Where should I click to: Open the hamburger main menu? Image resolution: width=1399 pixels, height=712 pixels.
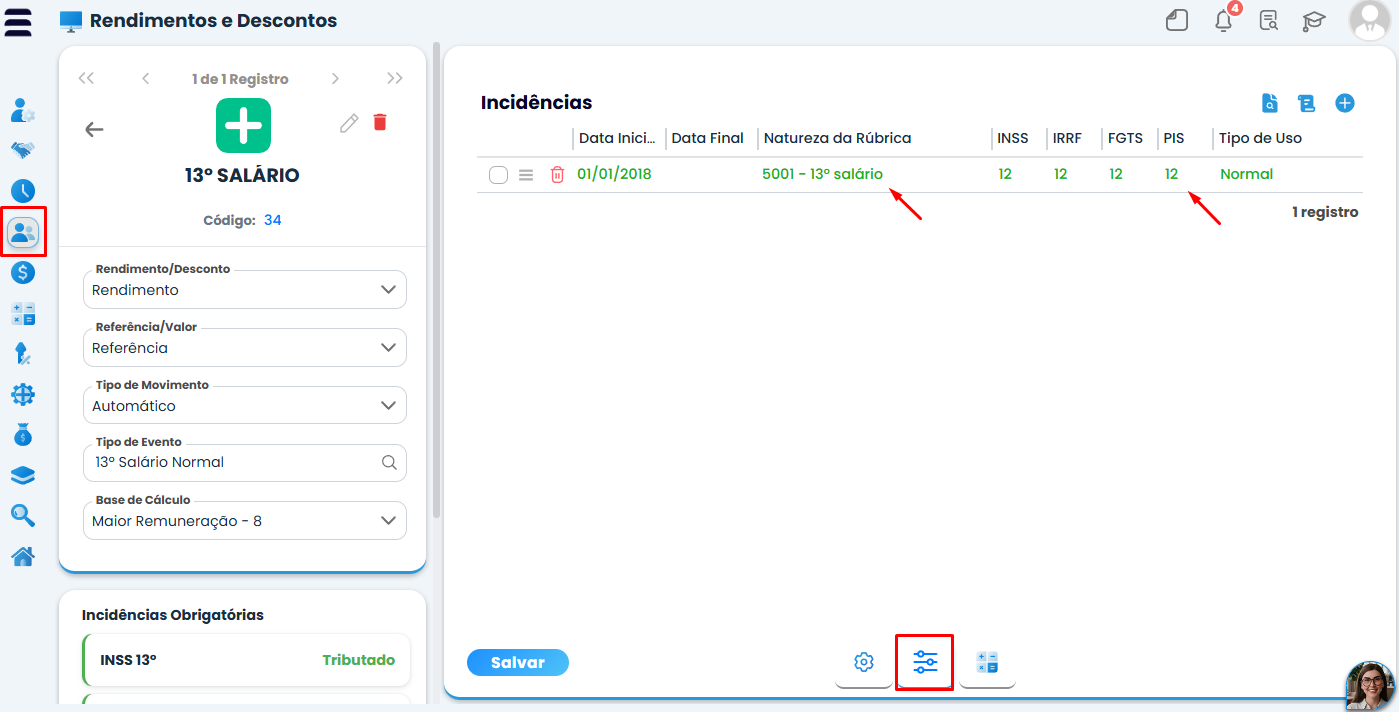tap(18, 21)
